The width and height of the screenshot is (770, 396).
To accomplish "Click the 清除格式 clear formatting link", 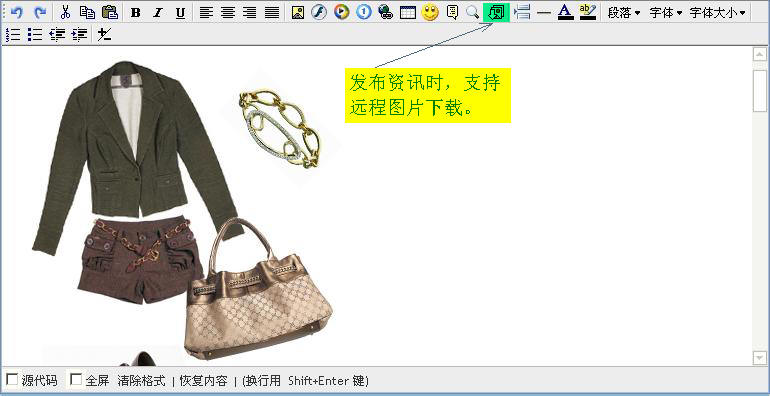I will point(141,380).
